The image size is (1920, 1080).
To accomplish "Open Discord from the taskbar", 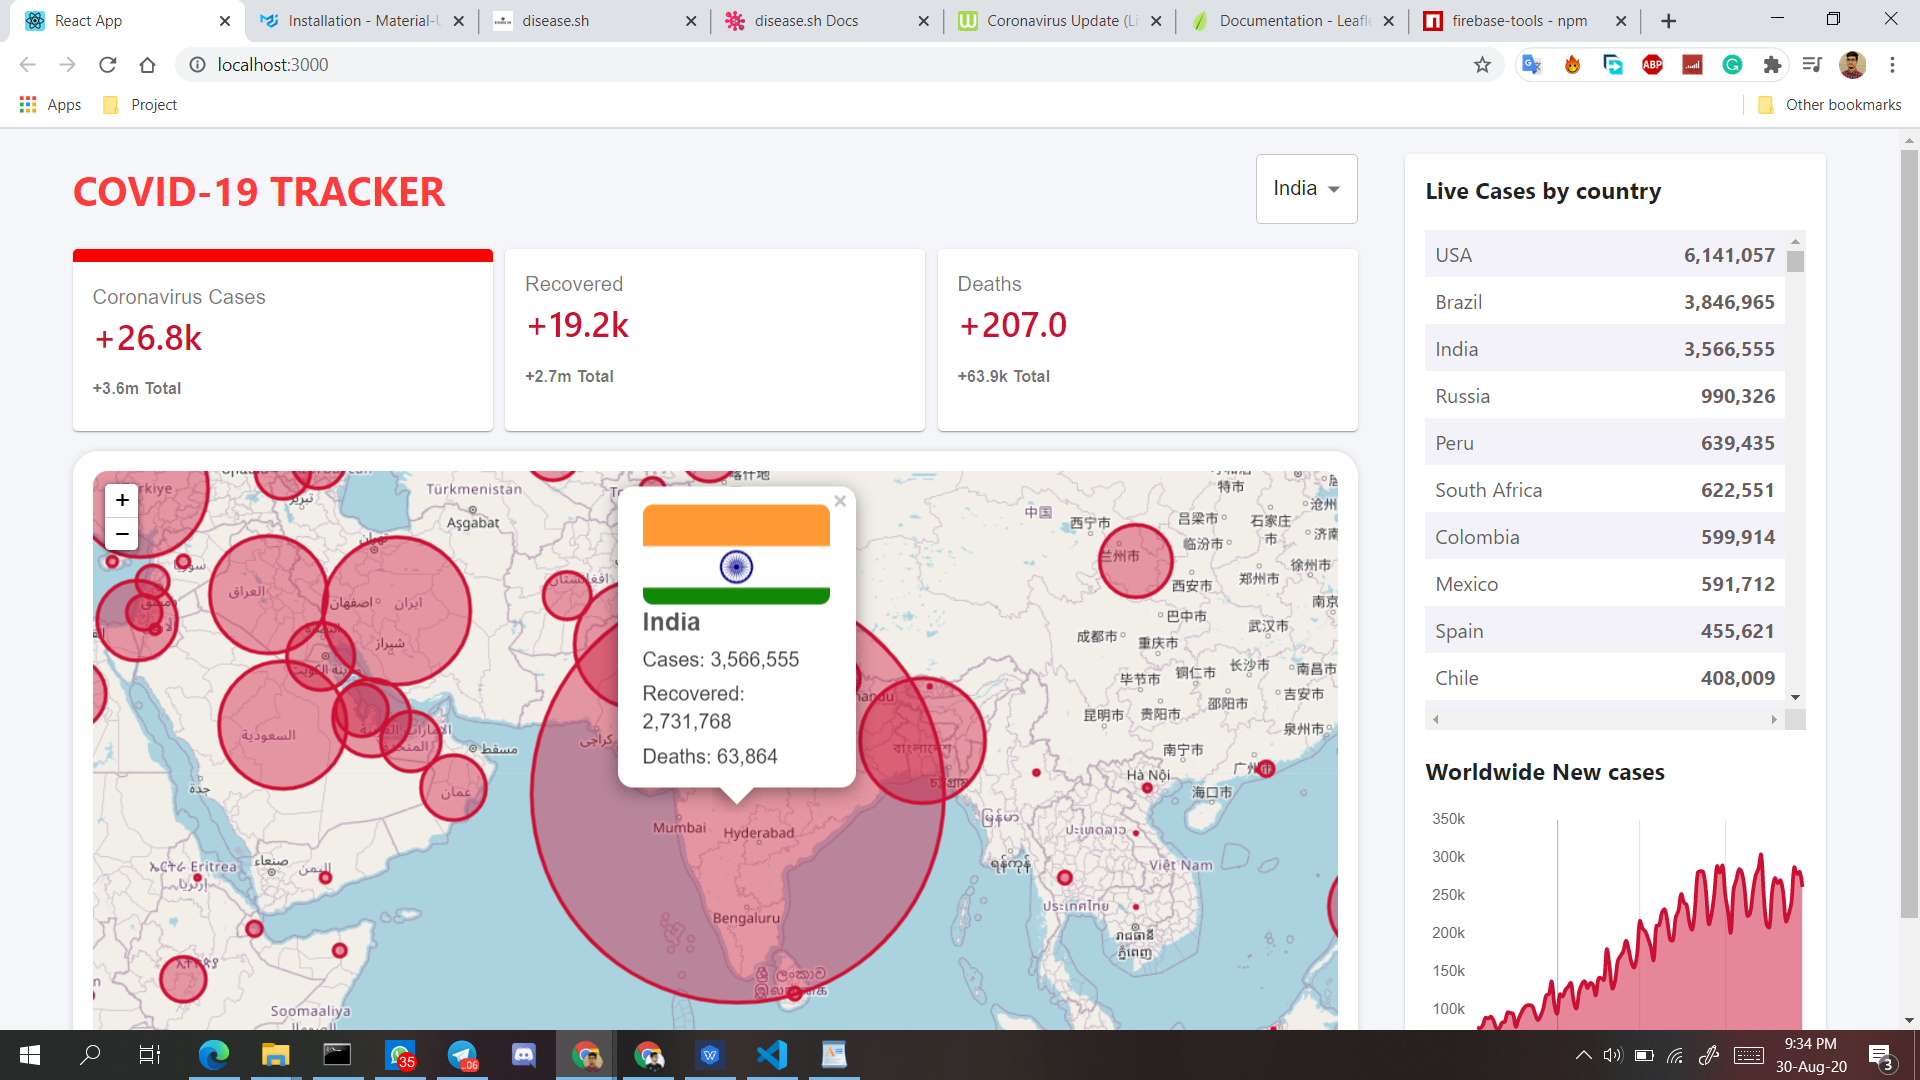I will [524, 1055].
